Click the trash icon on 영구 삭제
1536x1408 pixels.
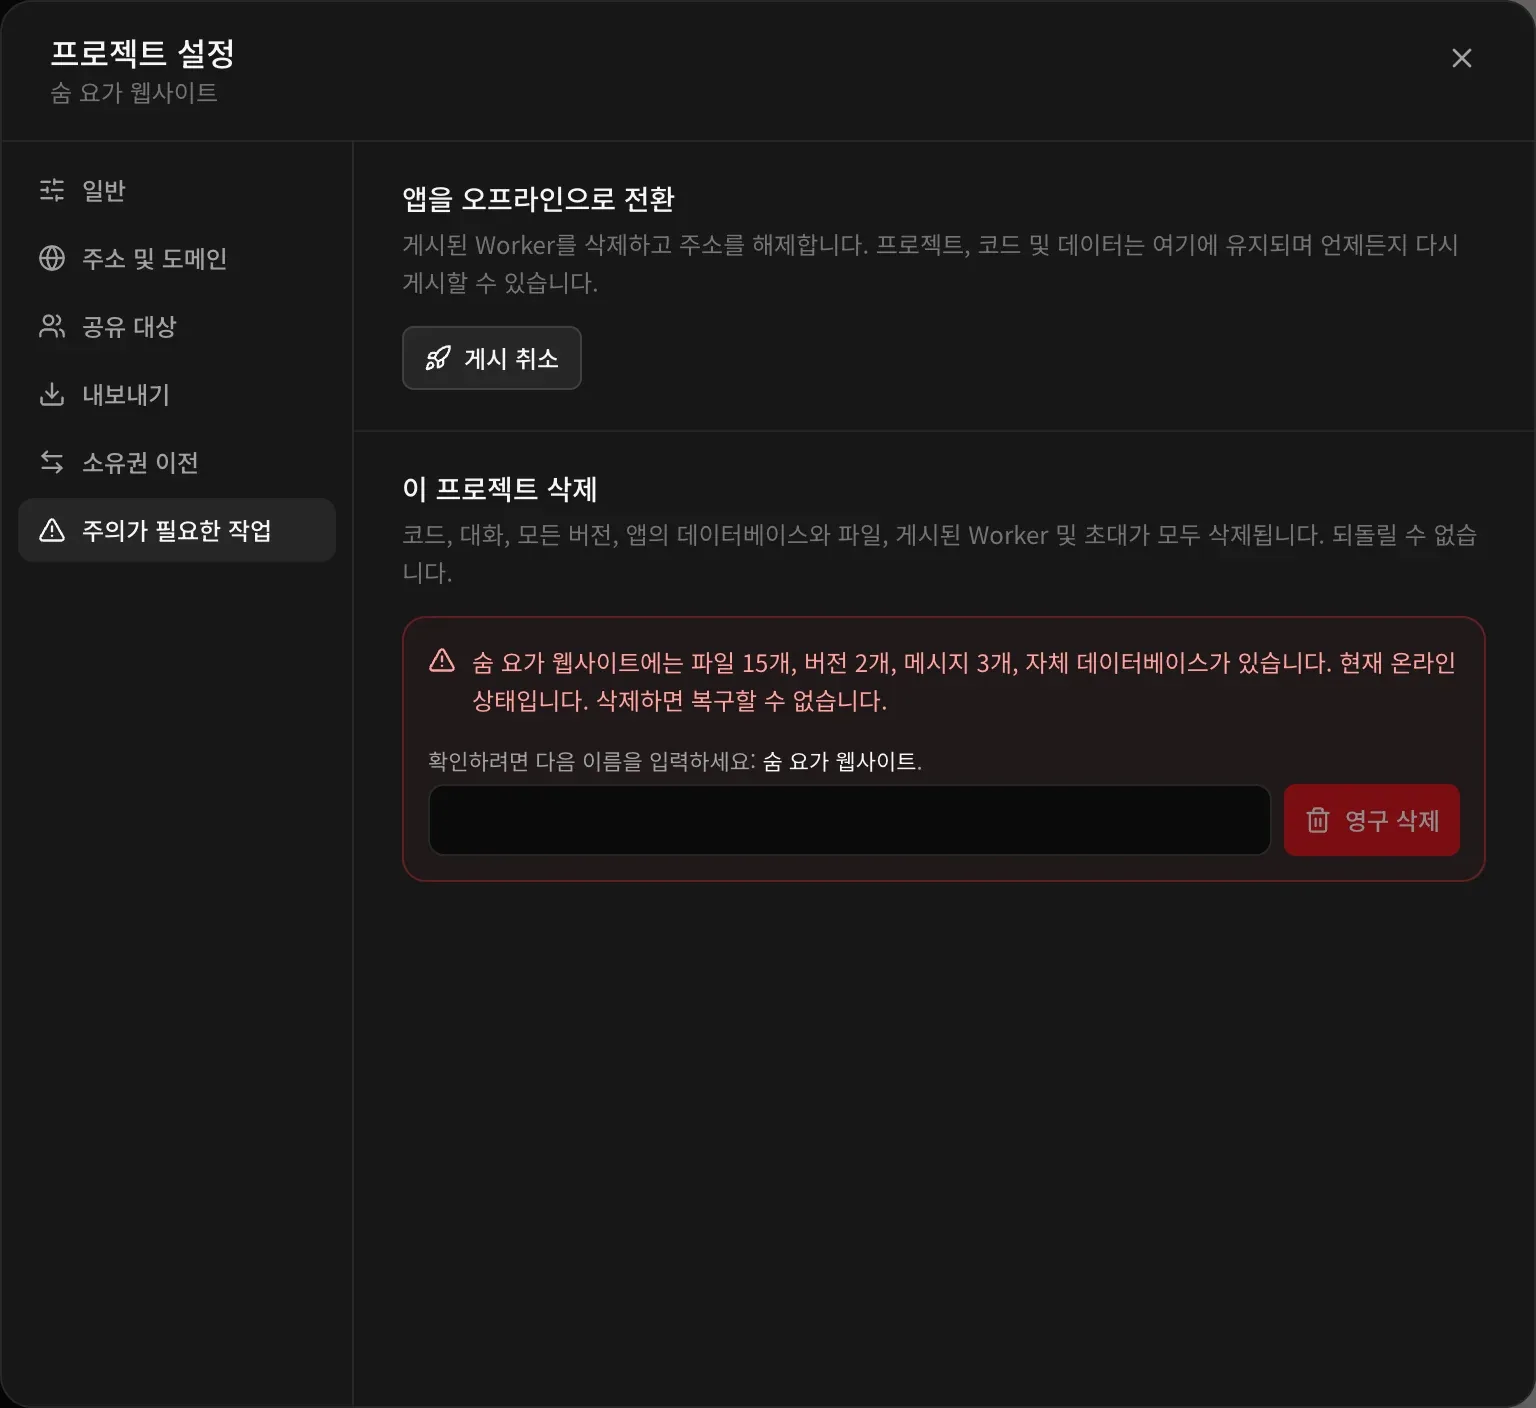(1318, 820)
